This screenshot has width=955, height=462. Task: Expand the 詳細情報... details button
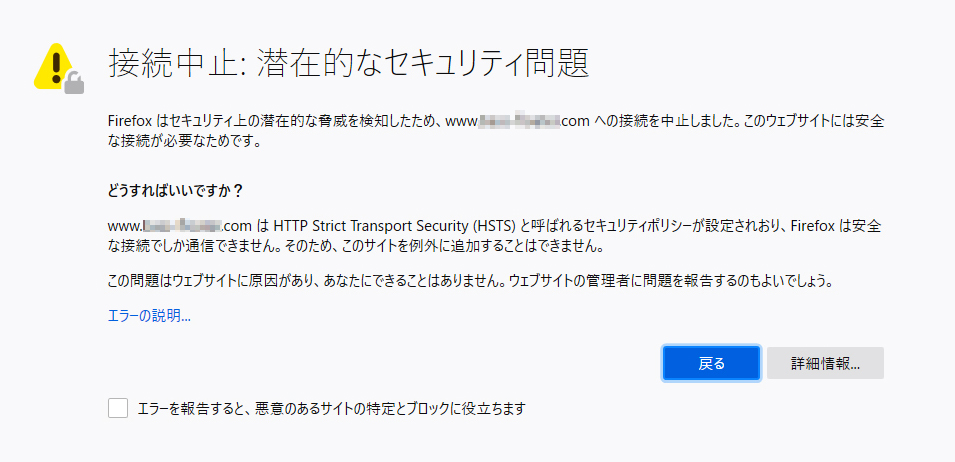825,363
